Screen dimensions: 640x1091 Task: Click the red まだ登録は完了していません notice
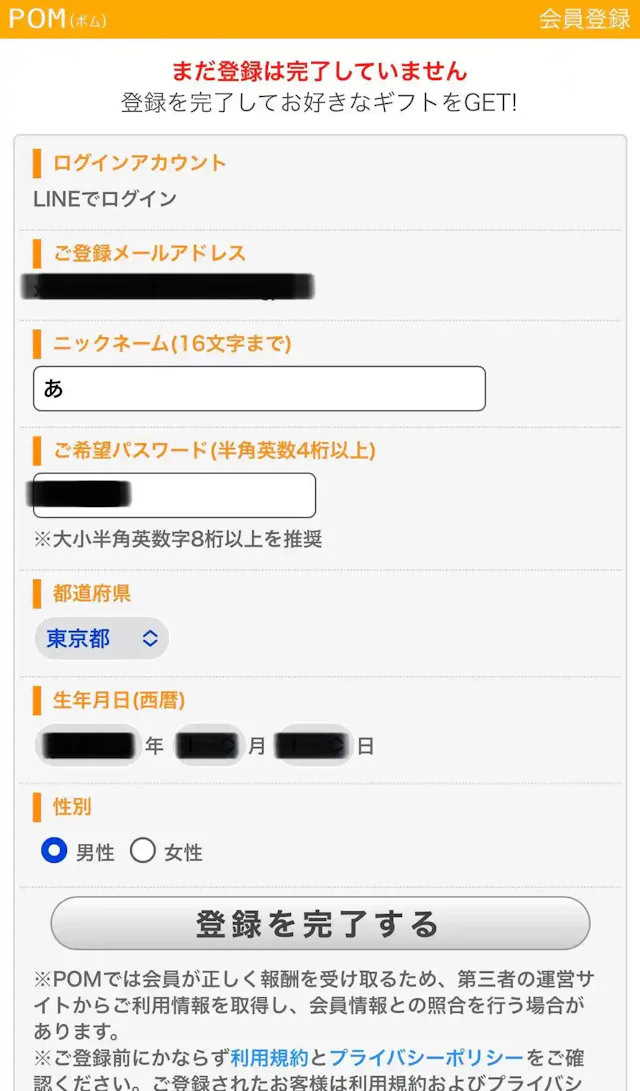(x=319, y=71)
